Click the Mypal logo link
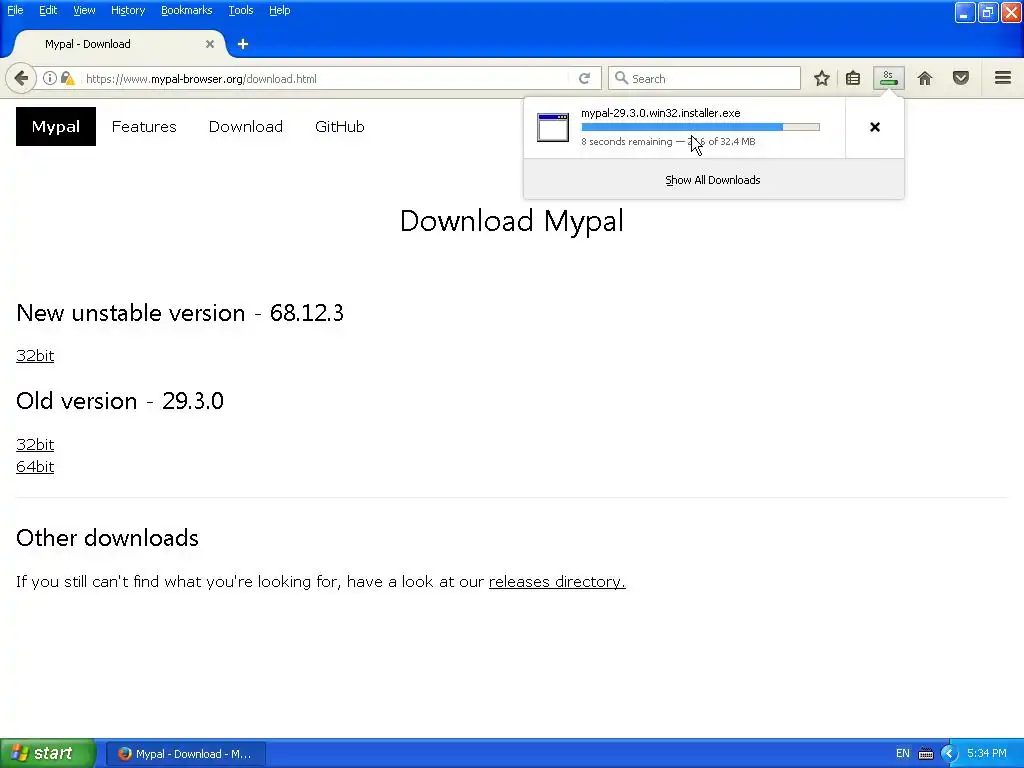The width and height of the screenshot is (1024, 768). click(x=56, y=126)
